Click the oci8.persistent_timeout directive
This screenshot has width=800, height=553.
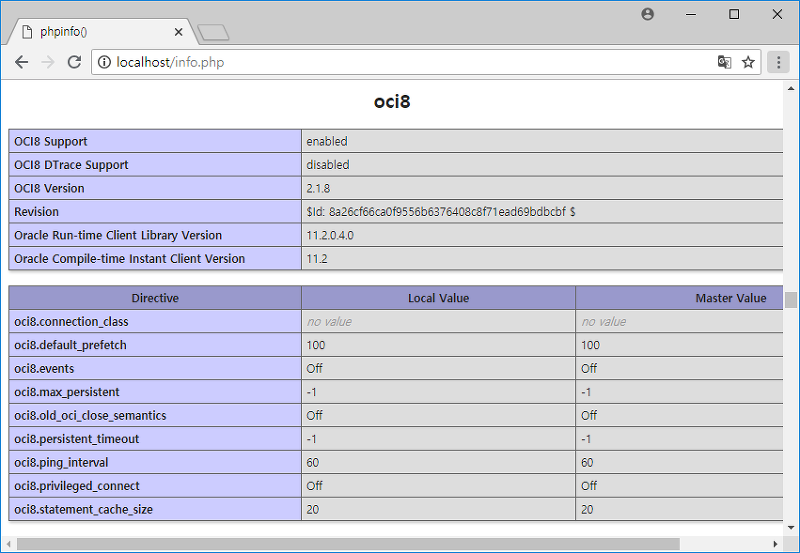(77, 439)
